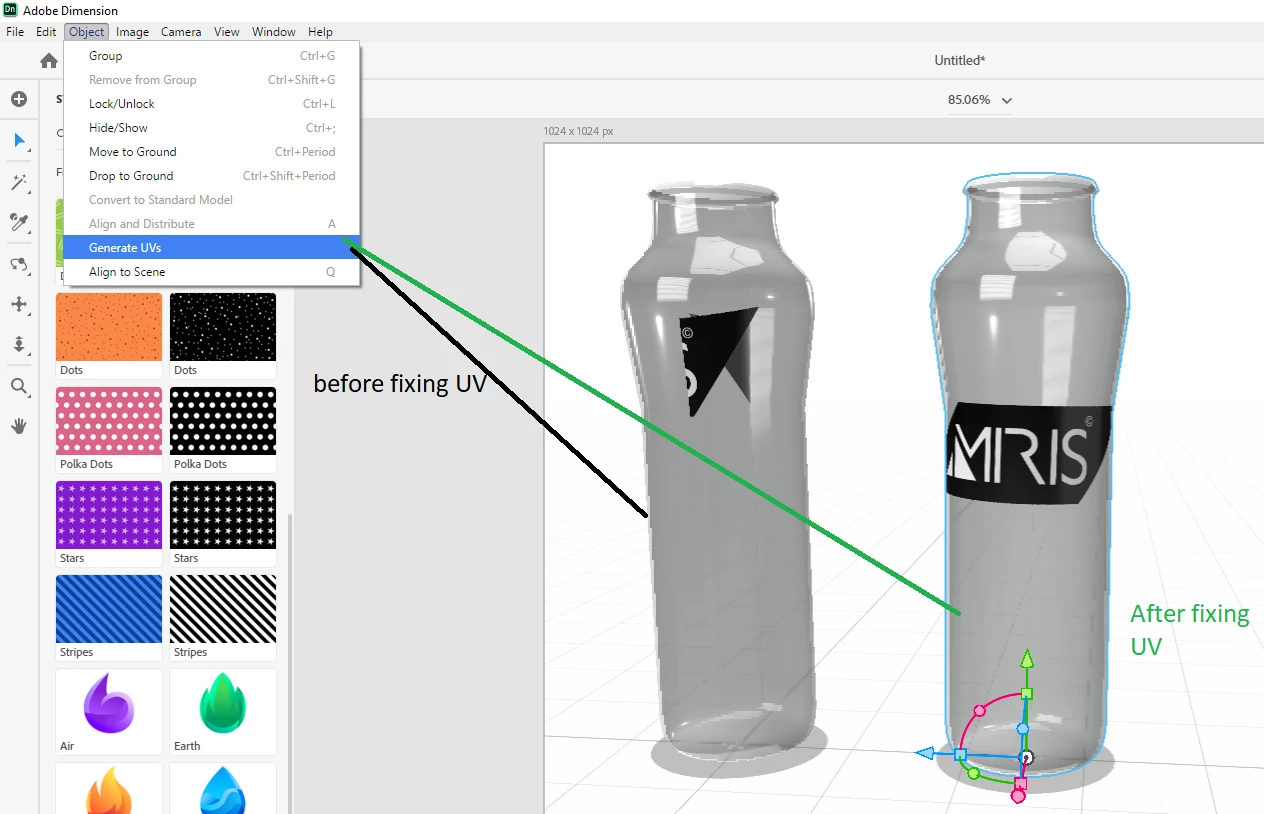
Task: Choose Align to Scene
Action: [211, 272]
